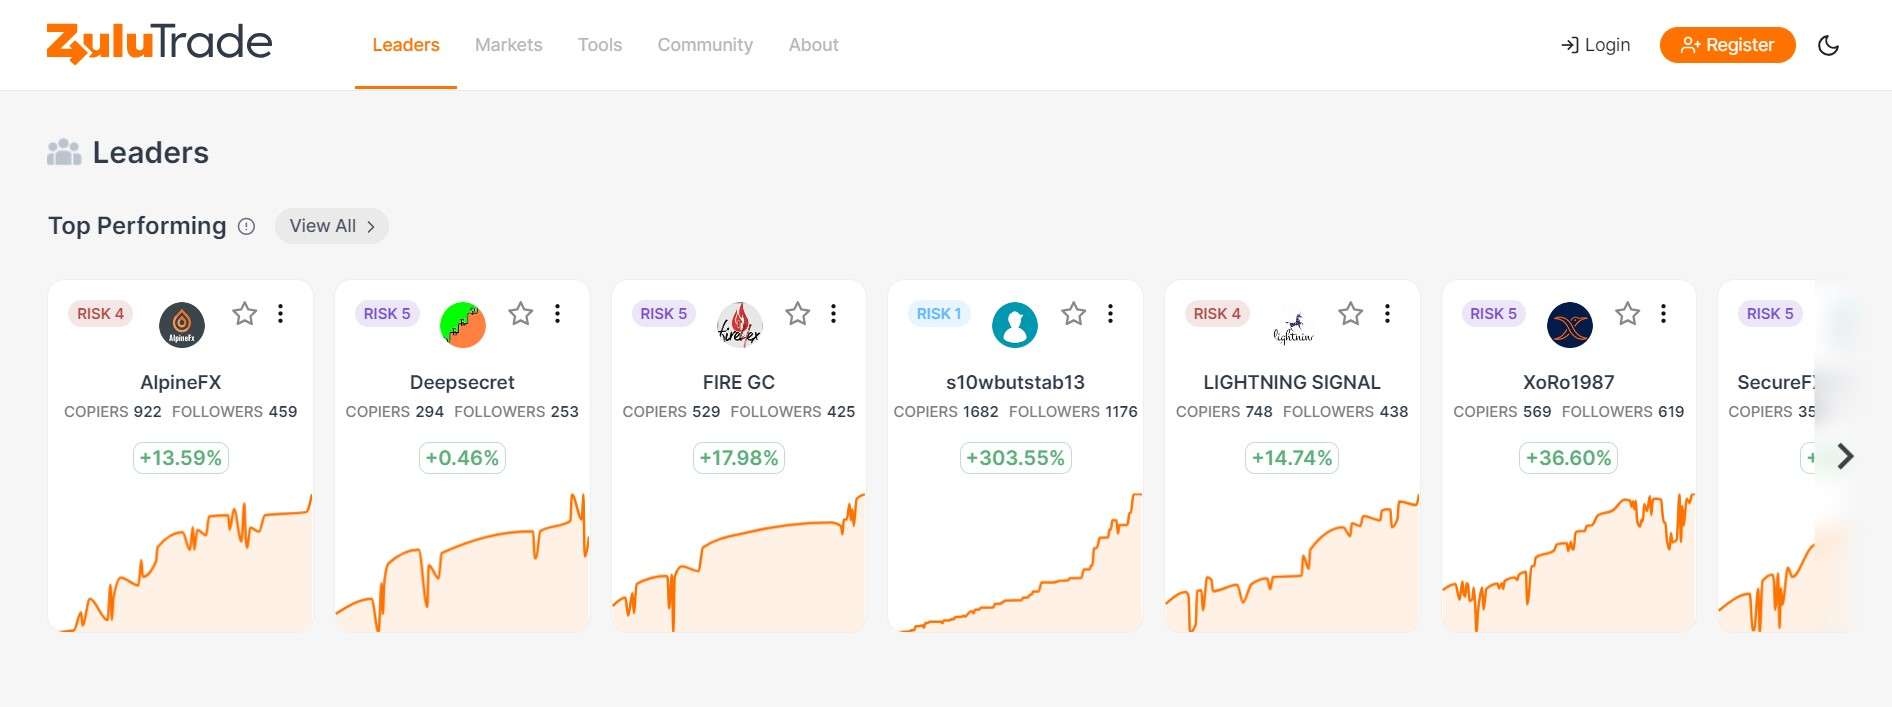Click the XoRo1987 +36.60% return badge
Screen dimensions: 1892x707
point(1569,458)
